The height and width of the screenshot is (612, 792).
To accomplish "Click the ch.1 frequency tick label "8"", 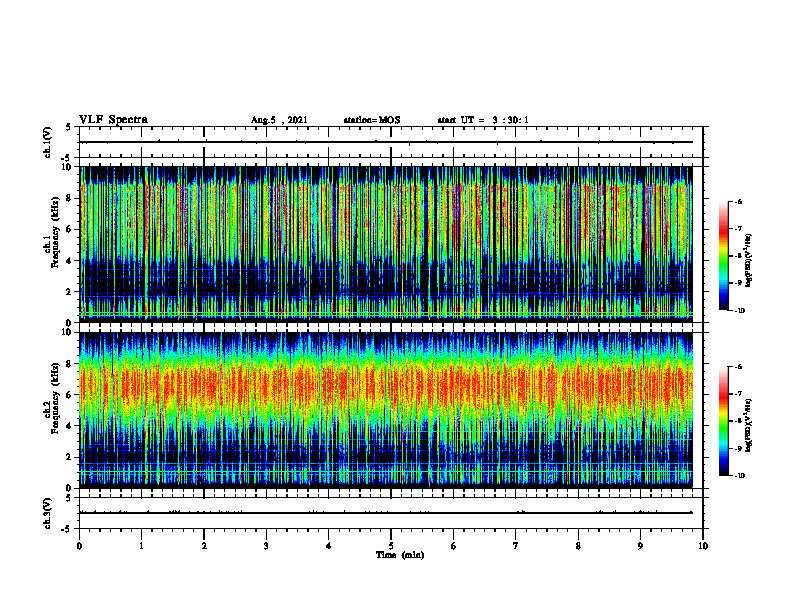I will tap(70, 198).
